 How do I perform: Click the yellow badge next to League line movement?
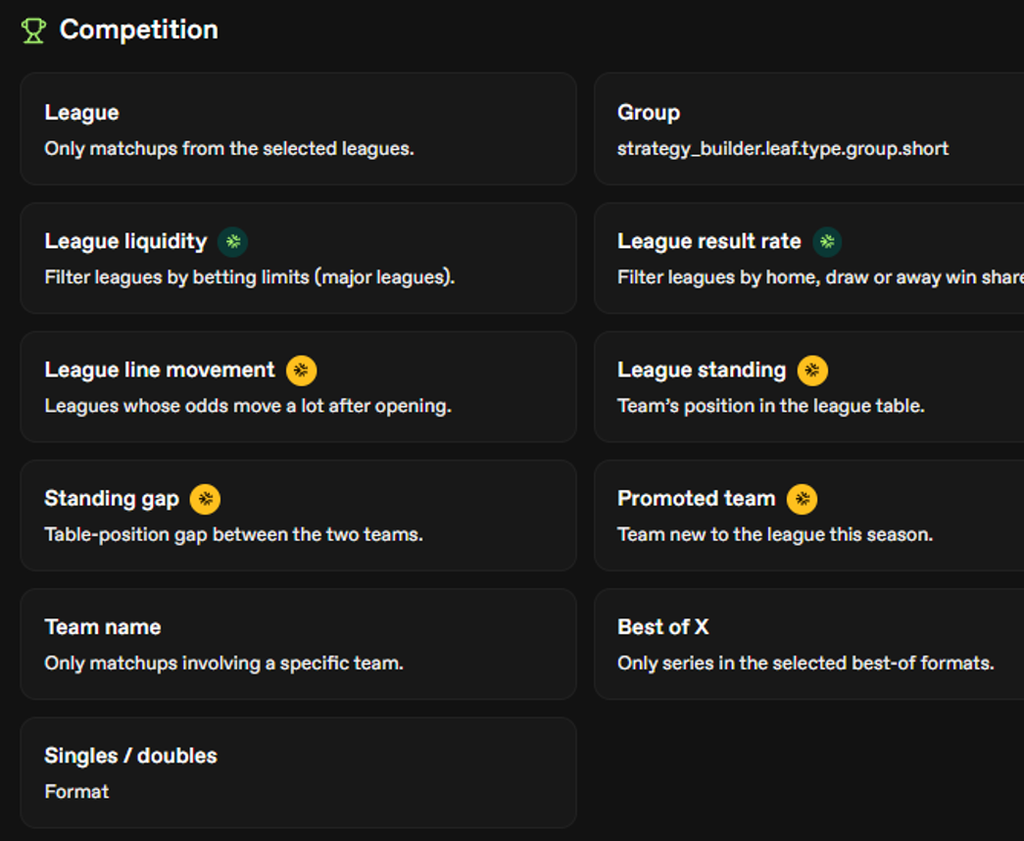[x=301, y=370]
